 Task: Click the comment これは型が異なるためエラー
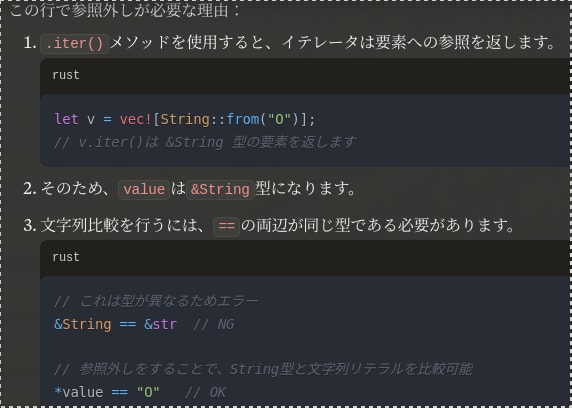(156, 301)
